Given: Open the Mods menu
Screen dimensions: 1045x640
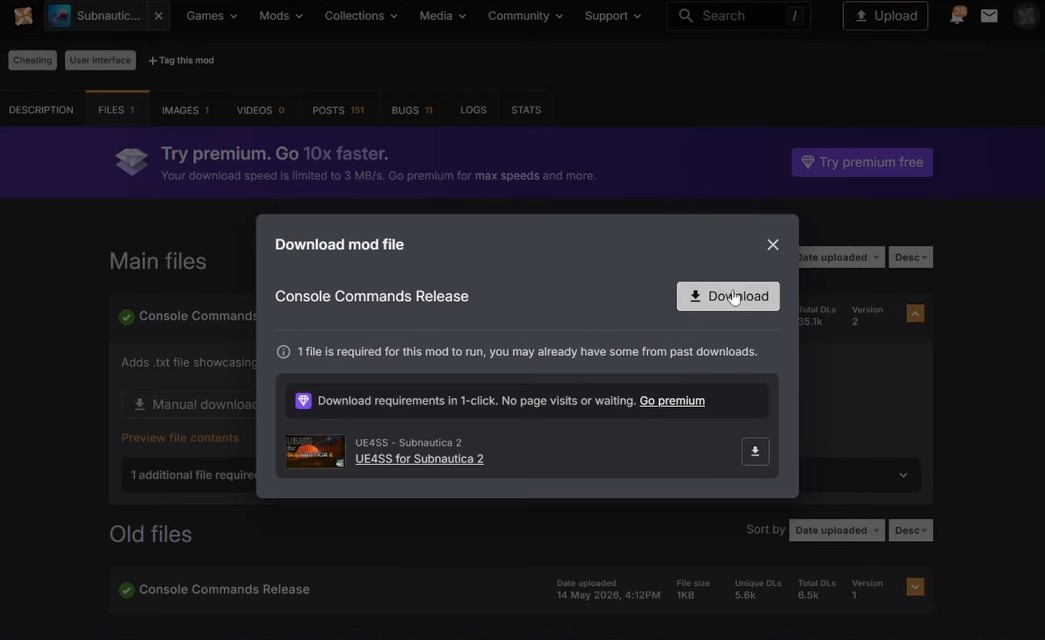Looking at the screenshot, I should 281,15.
